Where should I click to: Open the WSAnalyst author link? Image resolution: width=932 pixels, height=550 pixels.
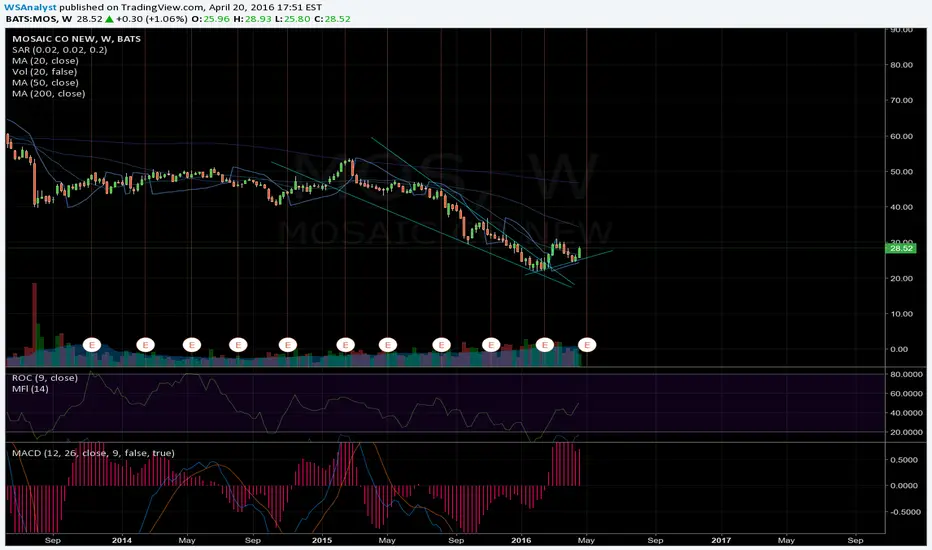tap(30, 7)
